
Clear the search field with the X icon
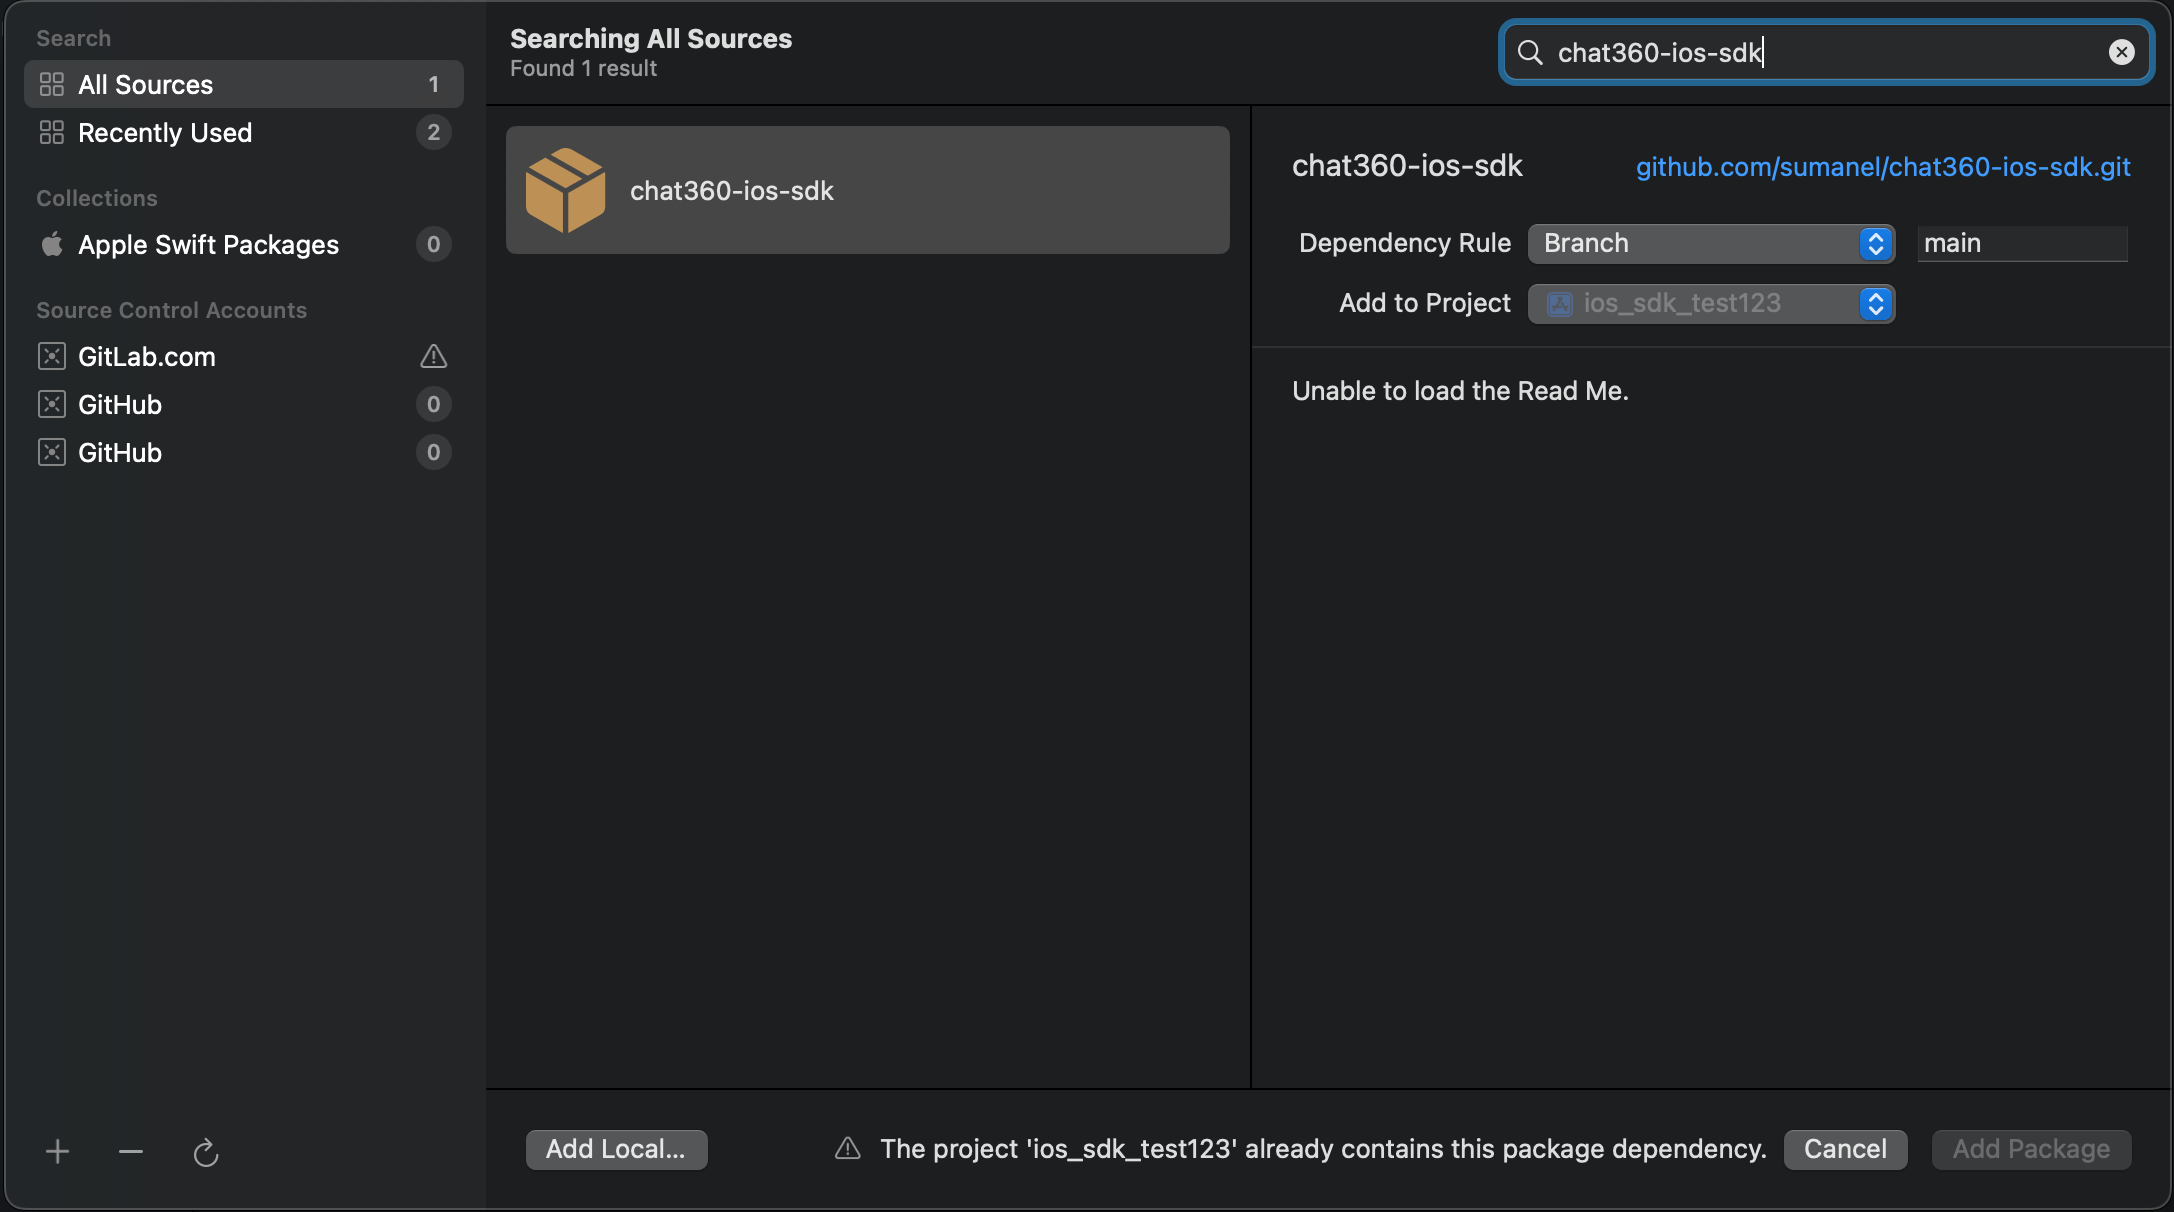2121,52
